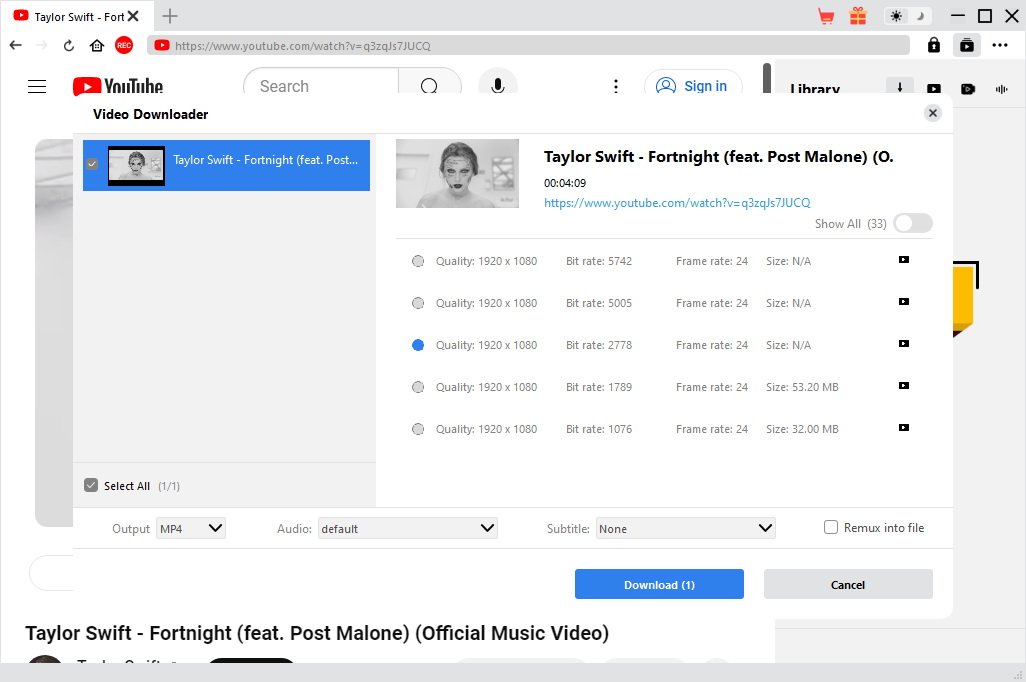
Task: Click the YouTube logo
Action: pos(118,86)
